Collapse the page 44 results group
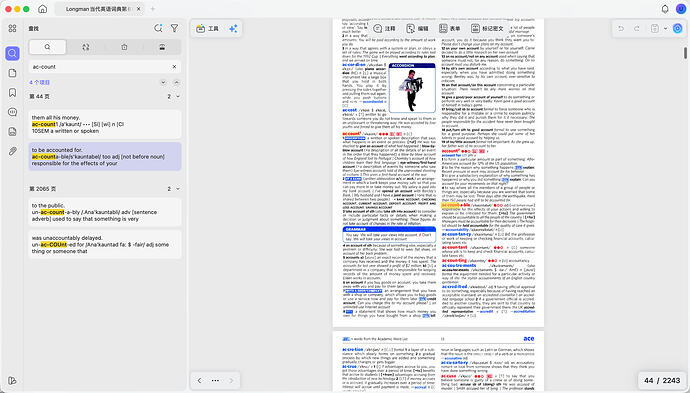The height and width of the screenshot is (393, 690). point(178,96)
